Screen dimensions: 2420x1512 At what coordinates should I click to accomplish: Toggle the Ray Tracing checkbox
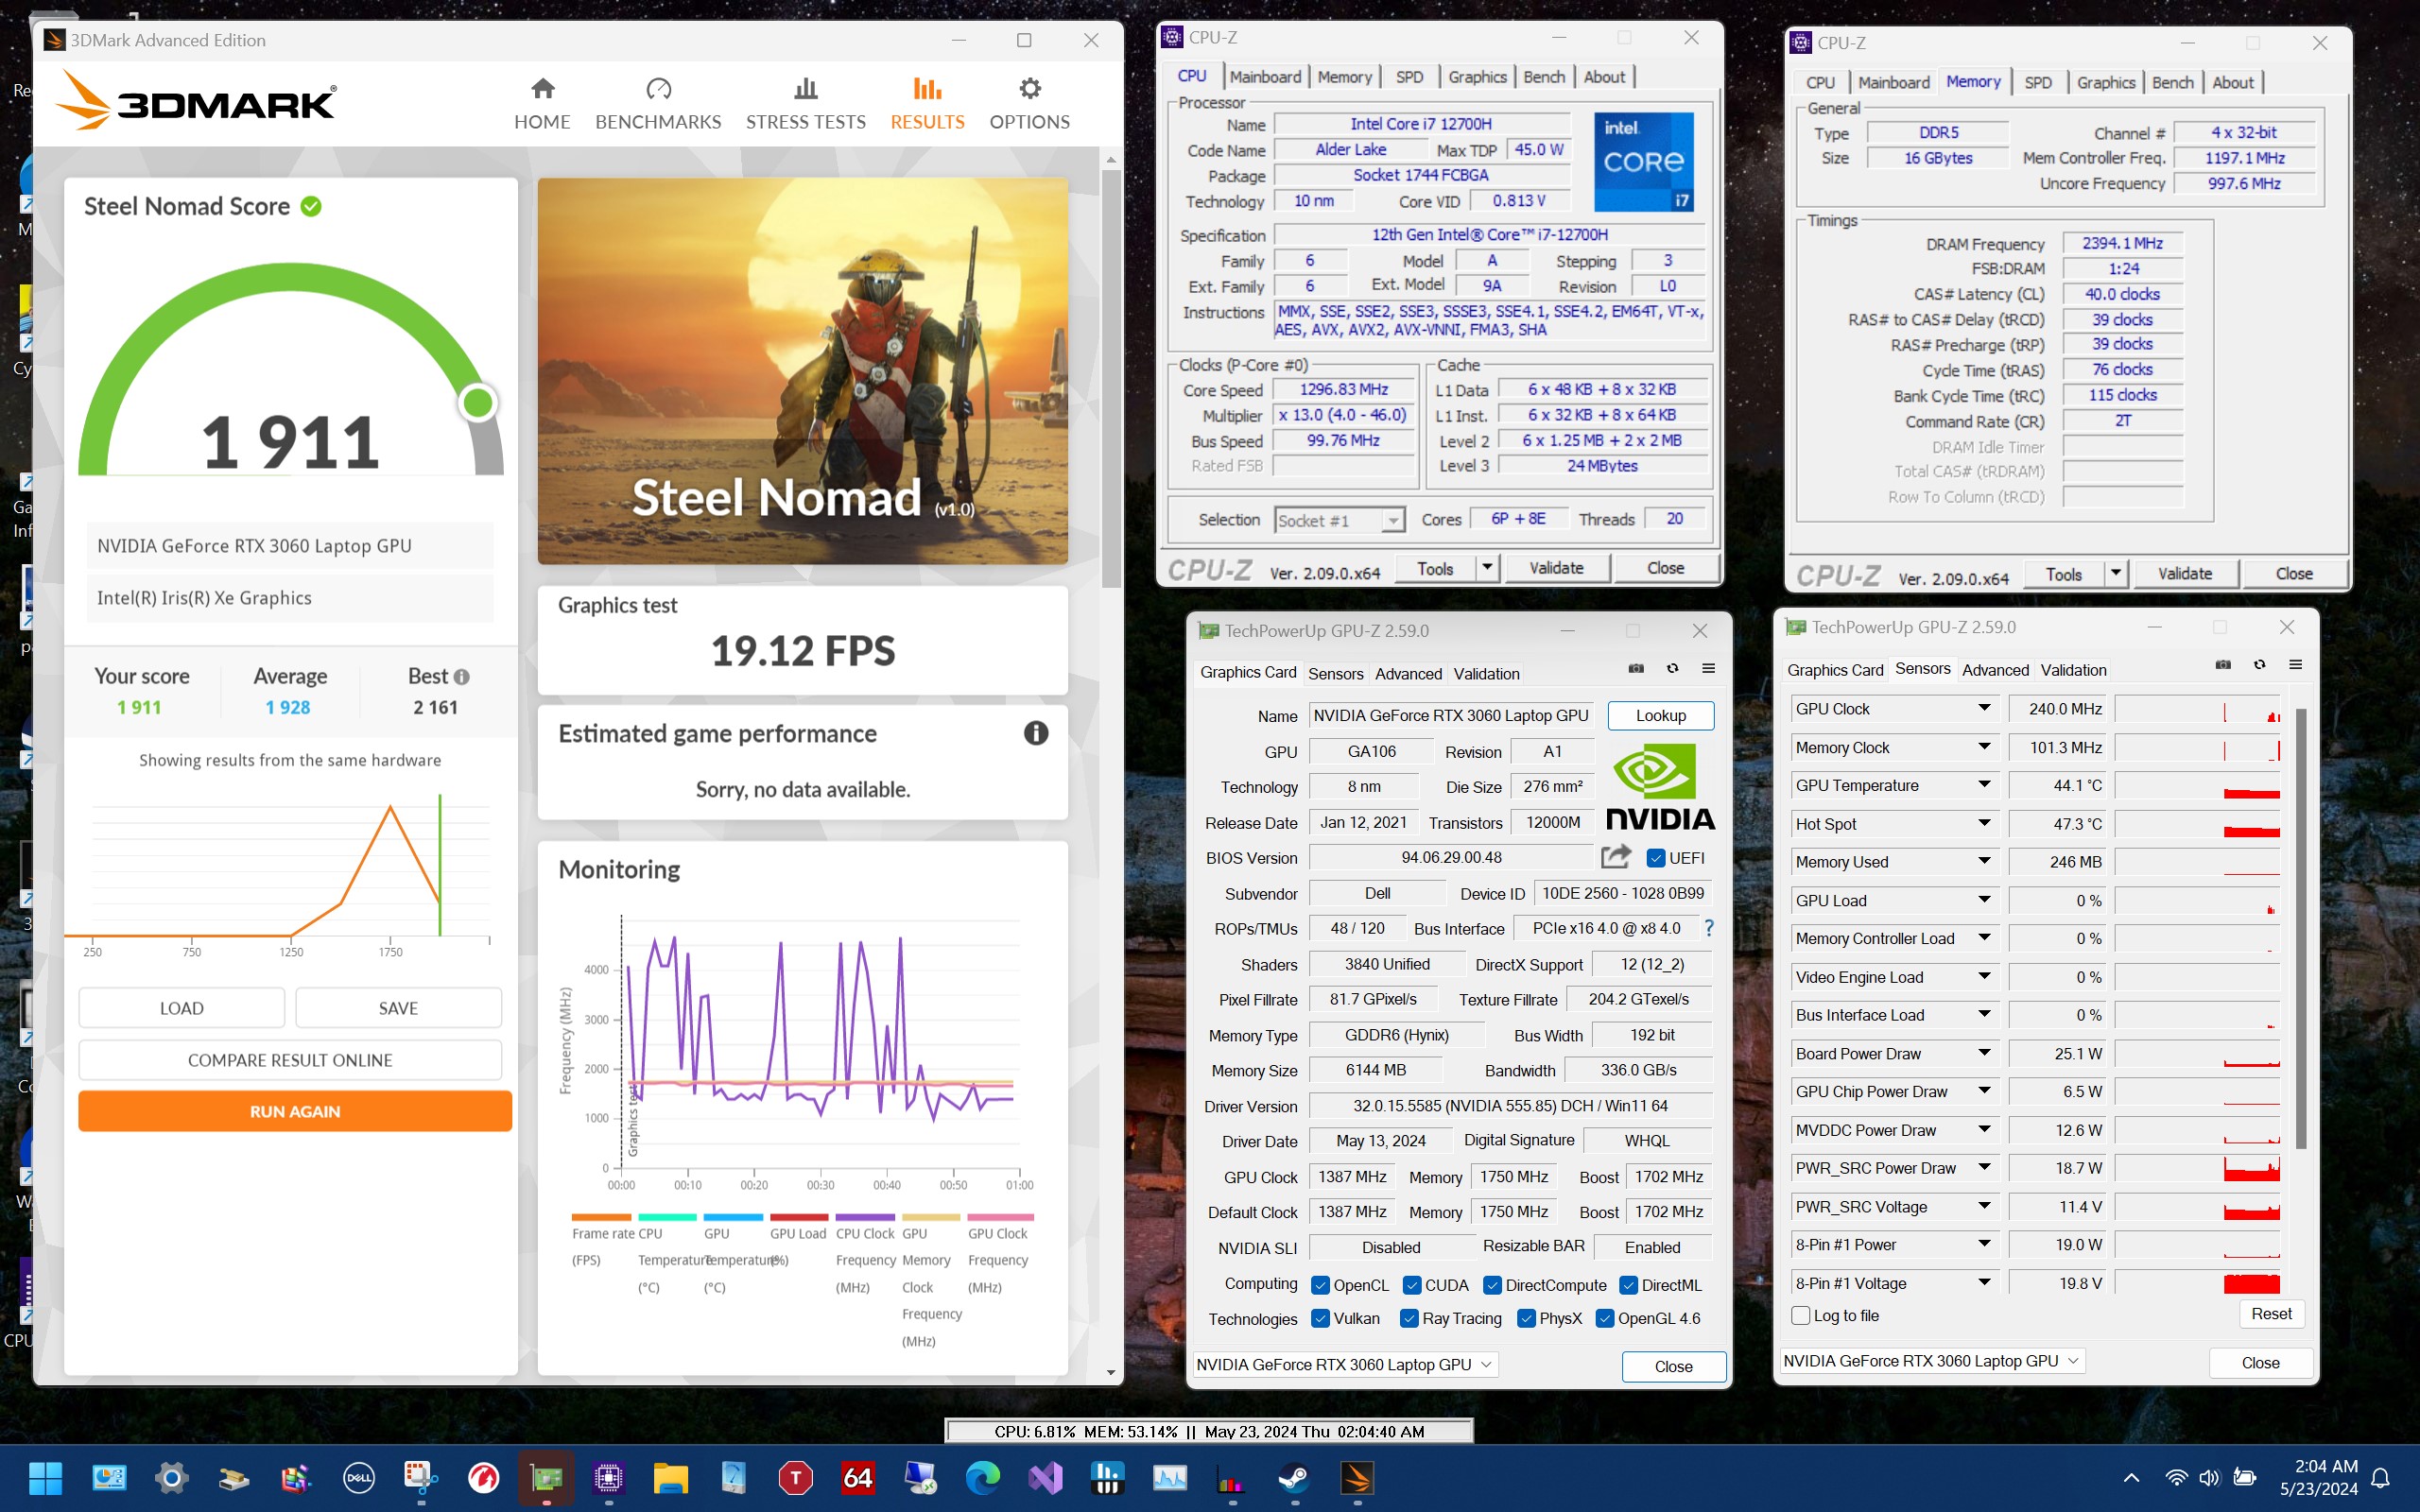click(1409, 1318)
